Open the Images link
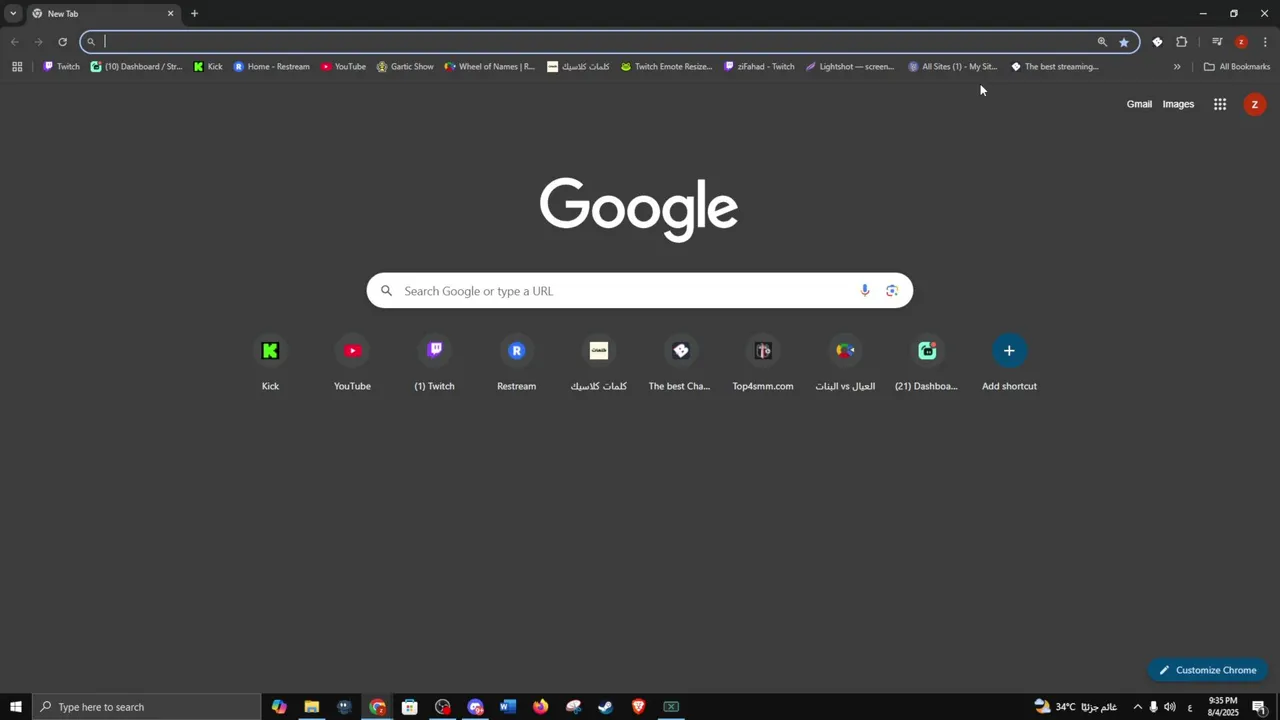Screen dimensions: 1280x720 coord(1178,104)
